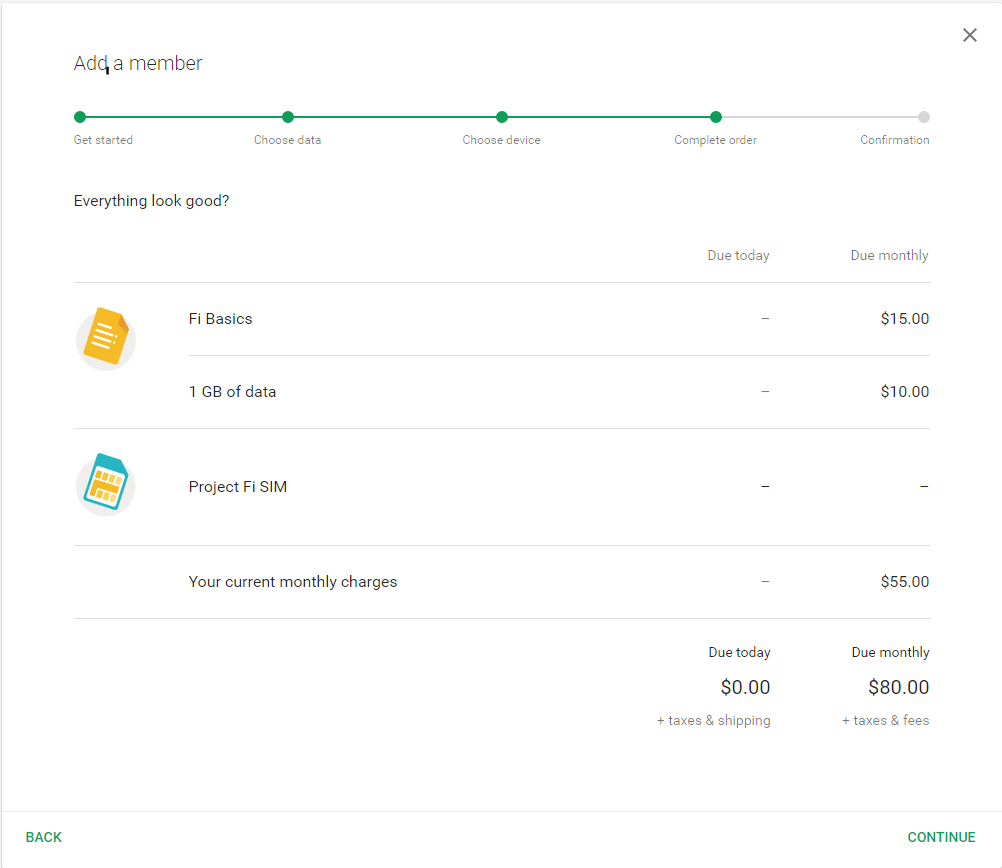
Task: Click the Fi Basics line item
Action: pos(220,319)
